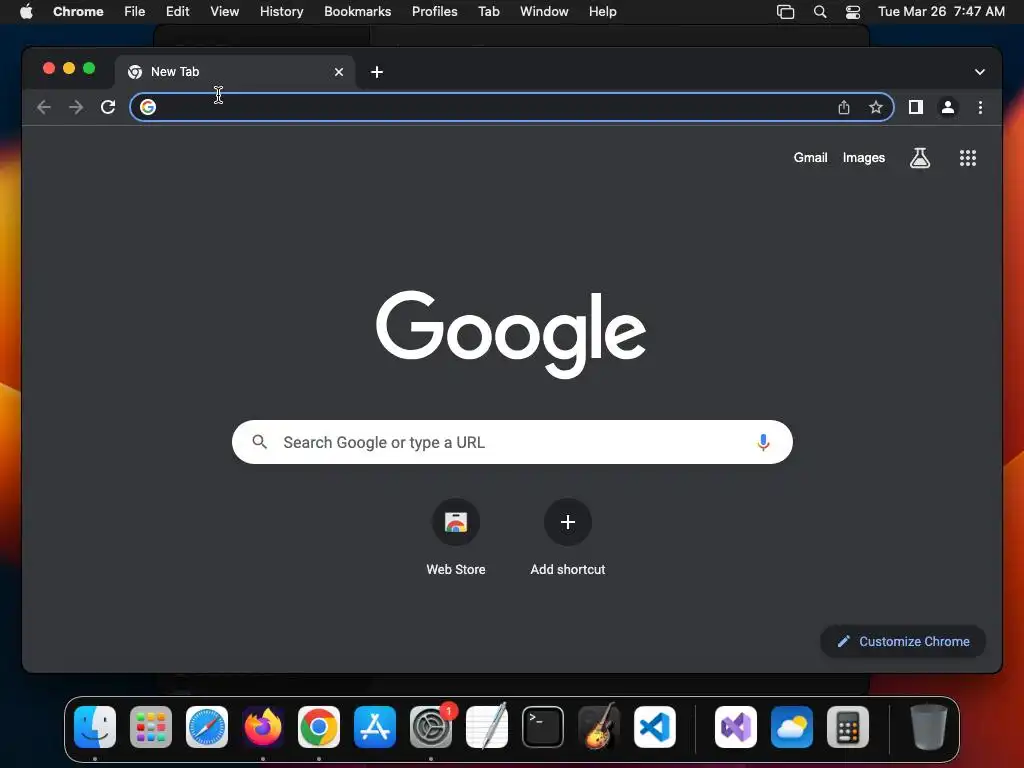The height and width of the screenshot is (768, 1024).
Task: Open the File menu
Action: (135, 12)
